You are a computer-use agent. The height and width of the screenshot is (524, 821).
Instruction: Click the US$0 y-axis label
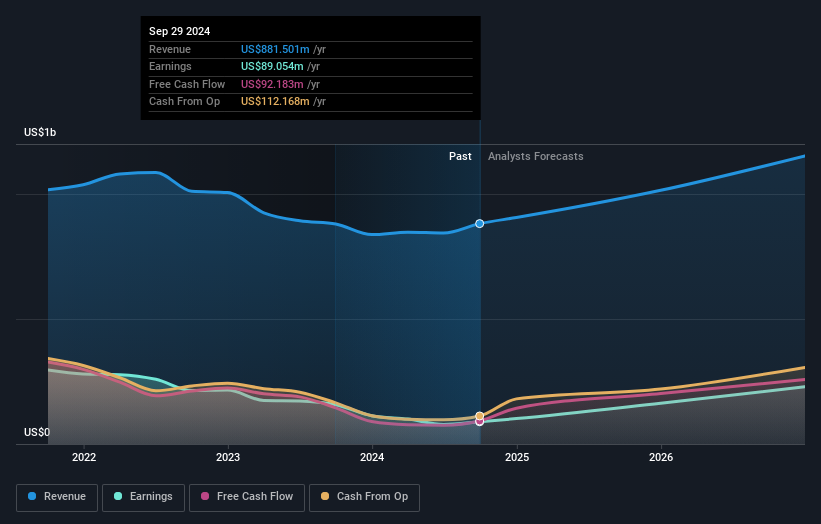point(37,432)
